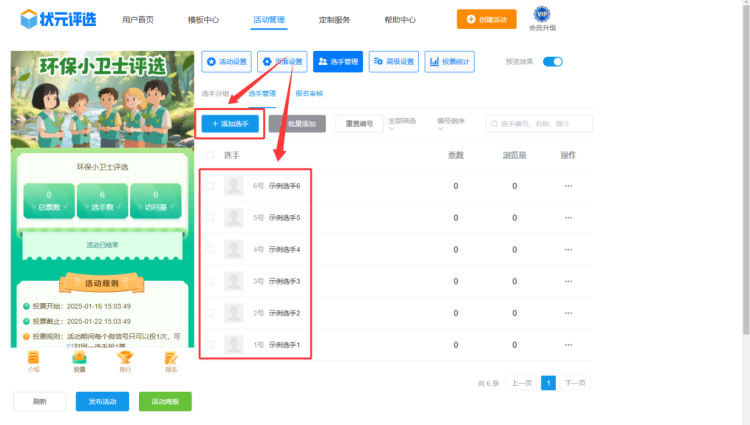
Task: Click the 投票 icon in preview navigation
Action: click(79, 358)
